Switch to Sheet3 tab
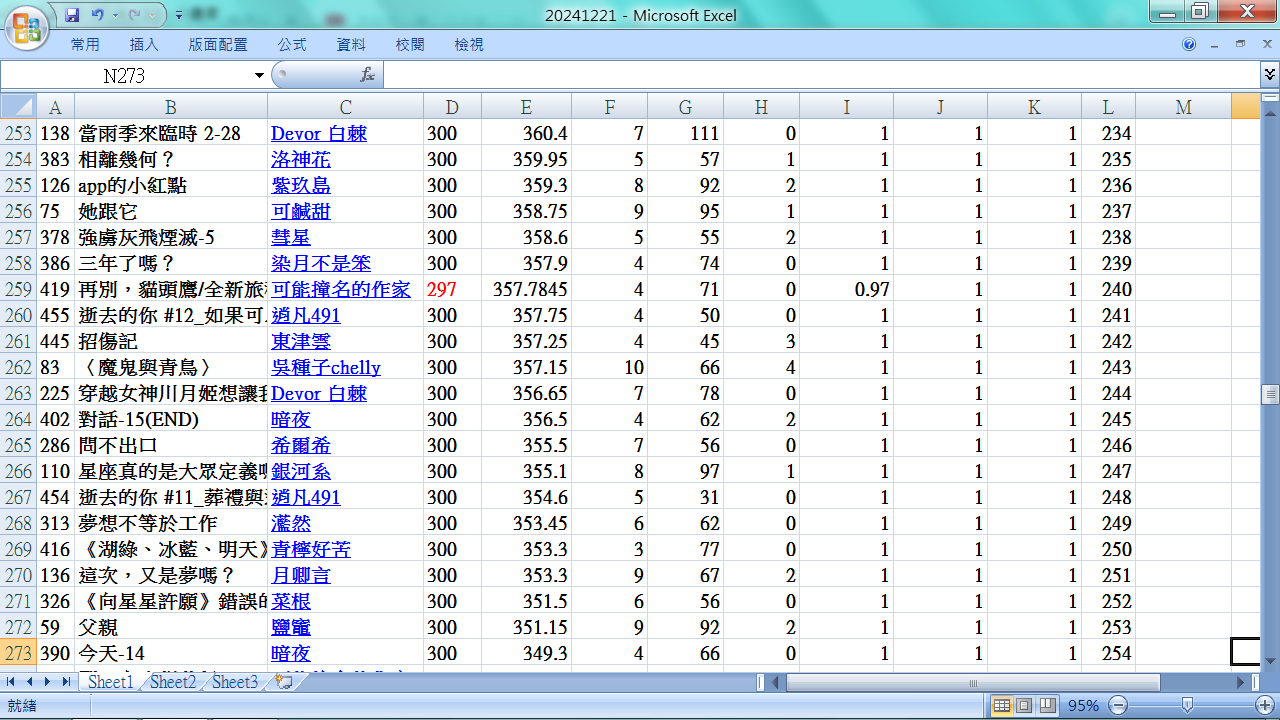Viewport: 1280px width, 720px height. 235,682
